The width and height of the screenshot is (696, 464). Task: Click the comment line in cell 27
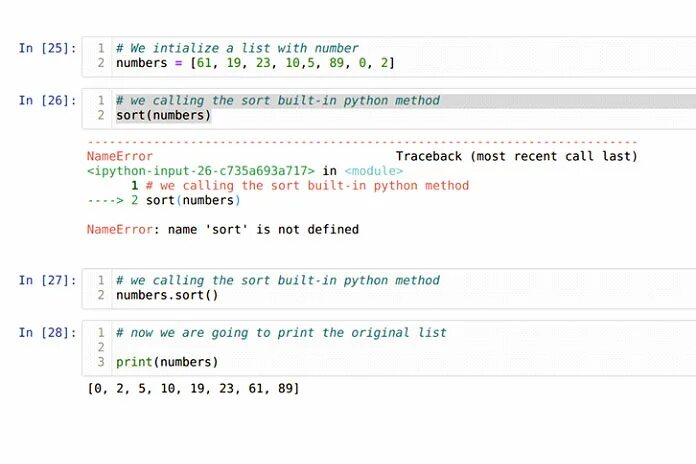pyautogui.click(x=278, y=280)
